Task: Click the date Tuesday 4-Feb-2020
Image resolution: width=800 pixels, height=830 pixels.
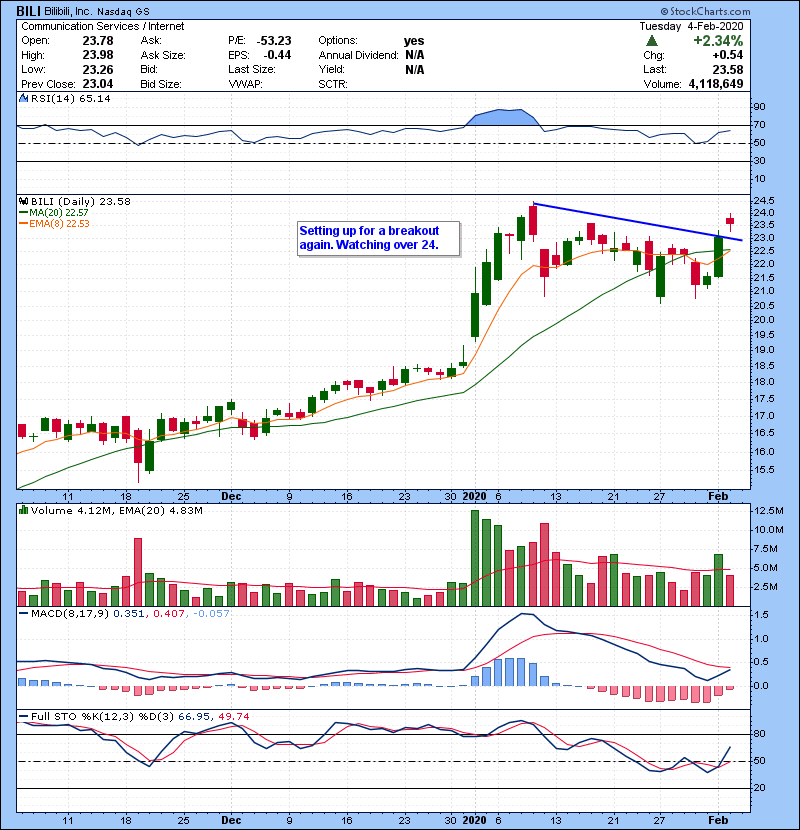Action: pos(691,26)
